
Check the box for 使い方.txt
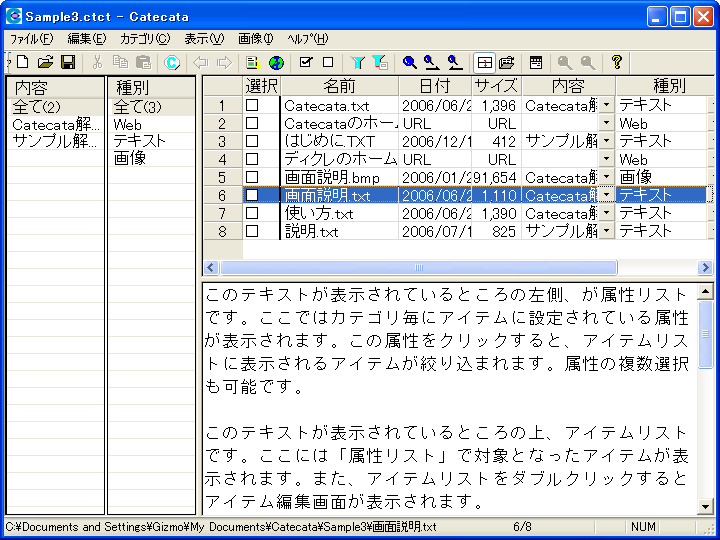click(x=252, y=213)
